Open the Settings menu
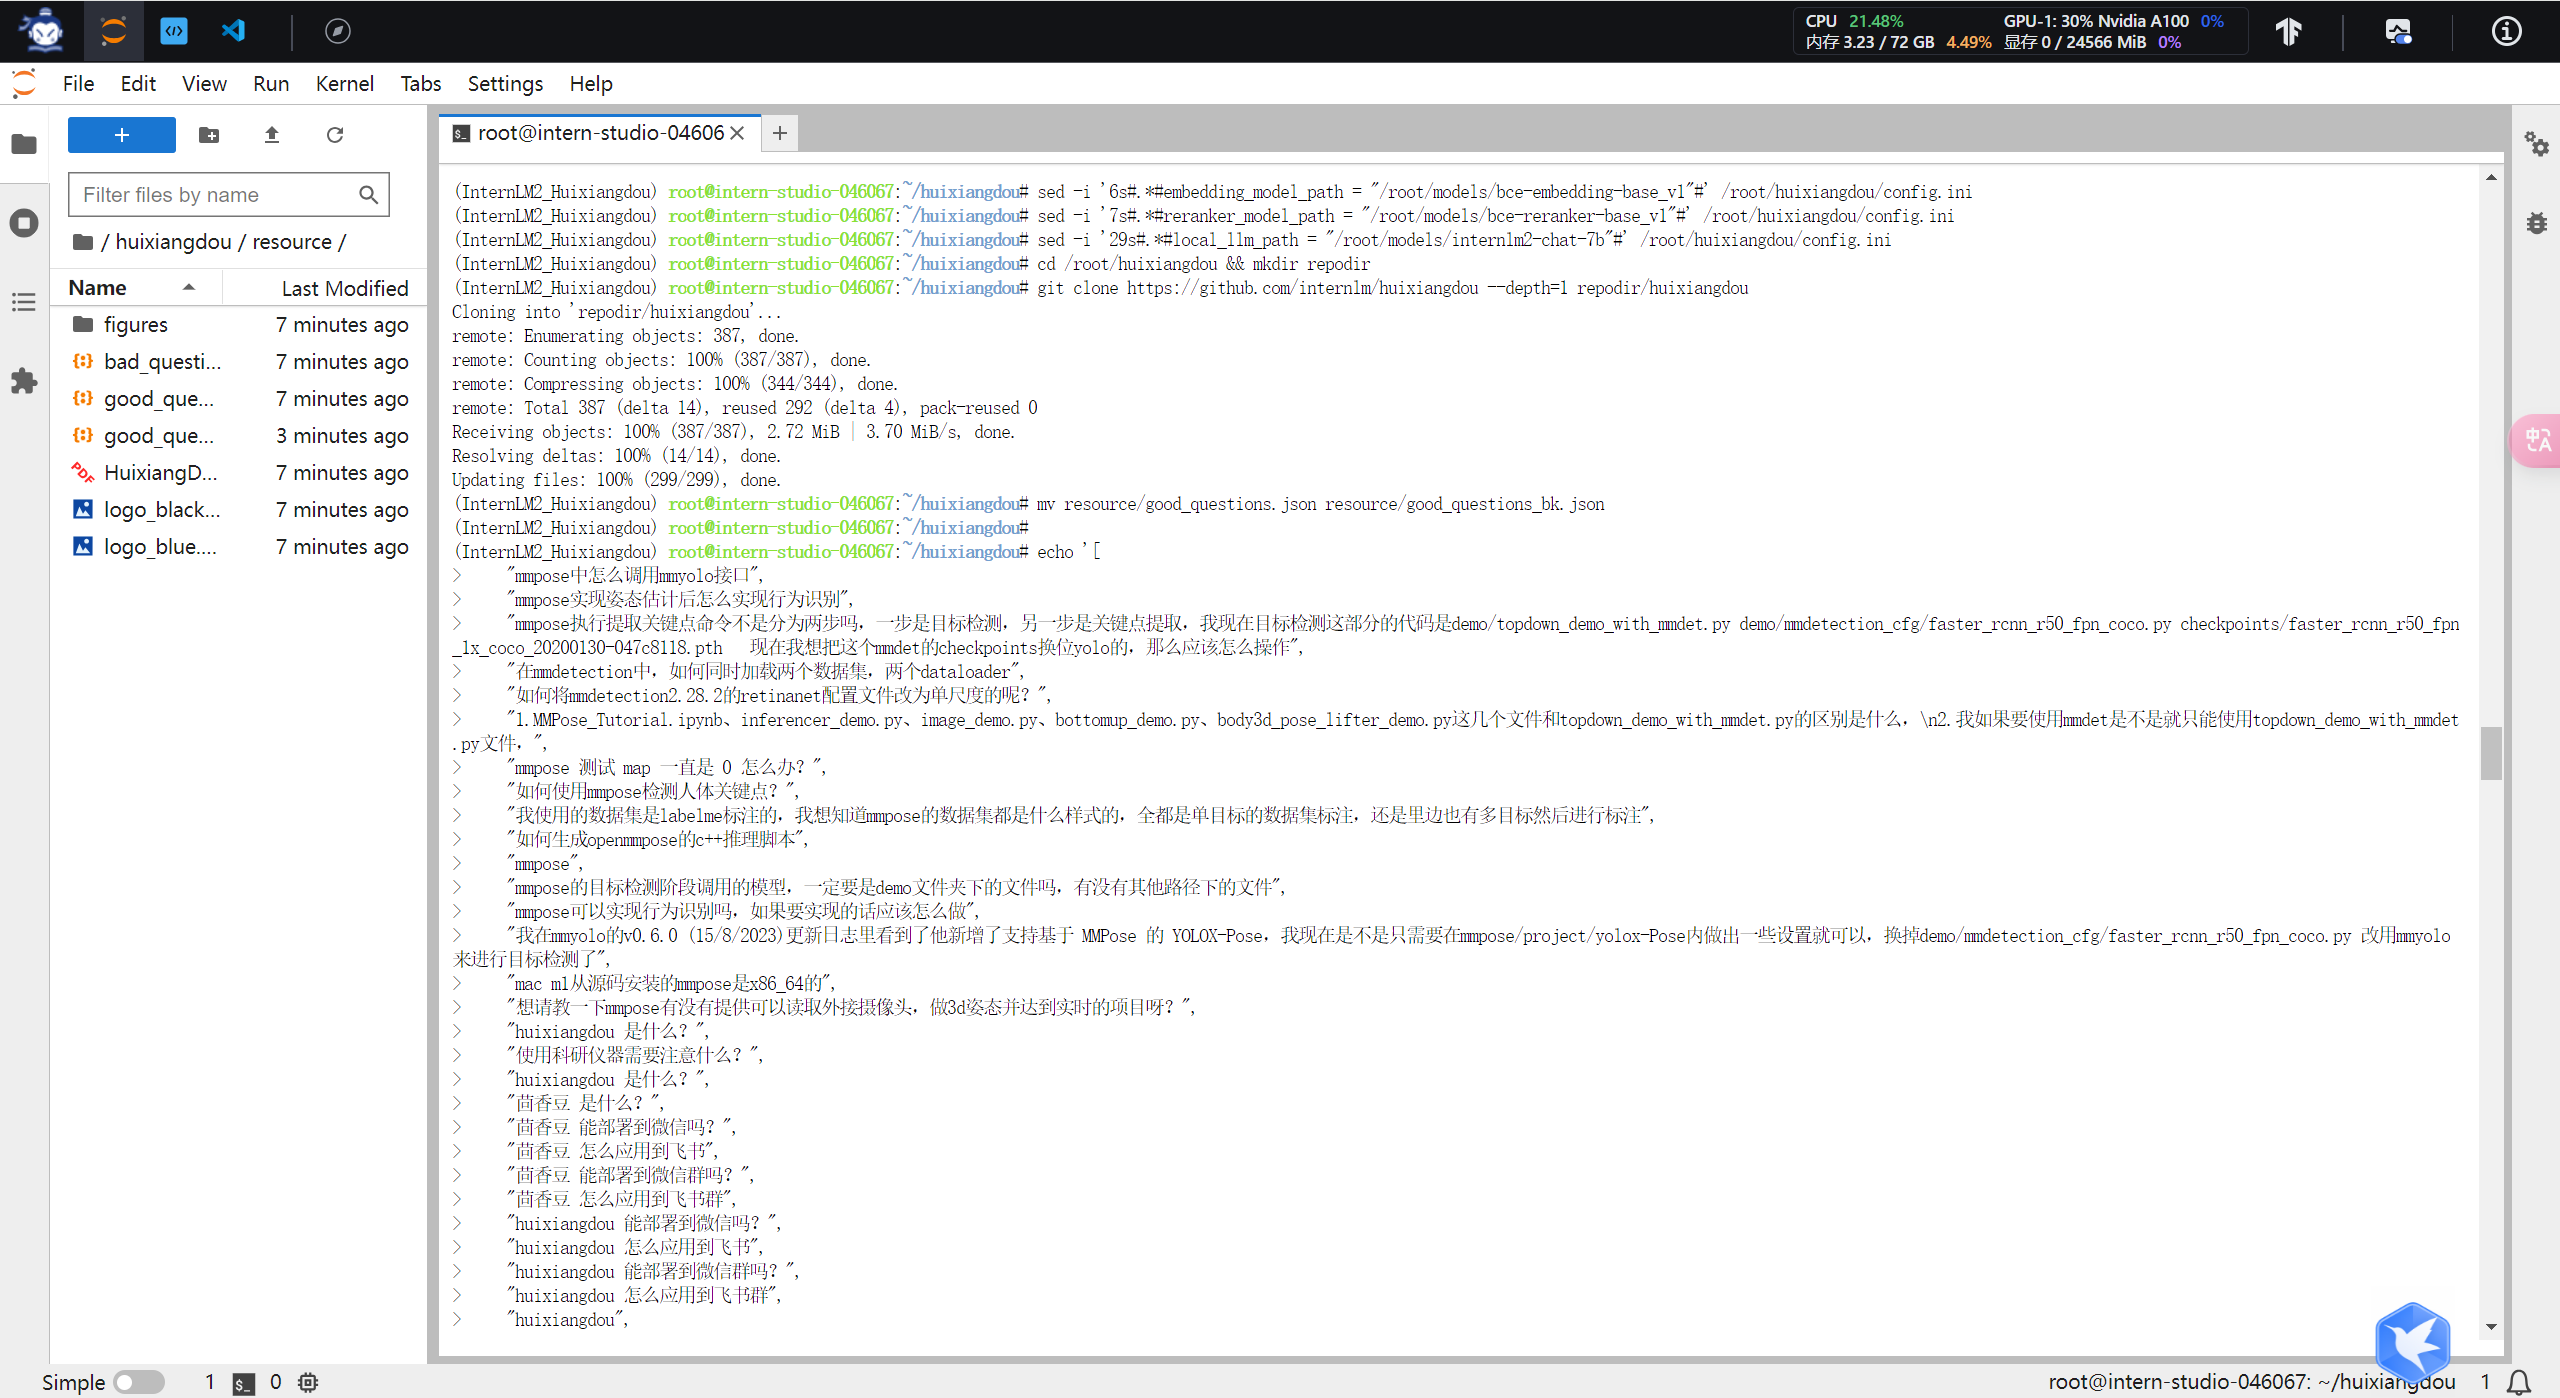 [x=505, y=84]
